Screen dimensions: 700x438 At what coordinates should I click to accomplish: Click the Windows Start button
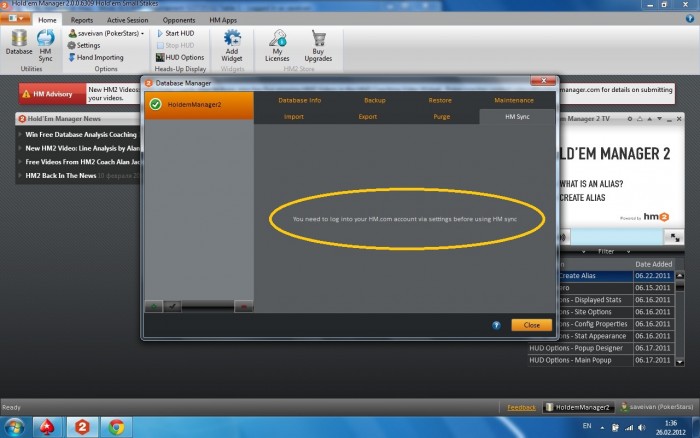pyautogui.click(x=14, y=427)
